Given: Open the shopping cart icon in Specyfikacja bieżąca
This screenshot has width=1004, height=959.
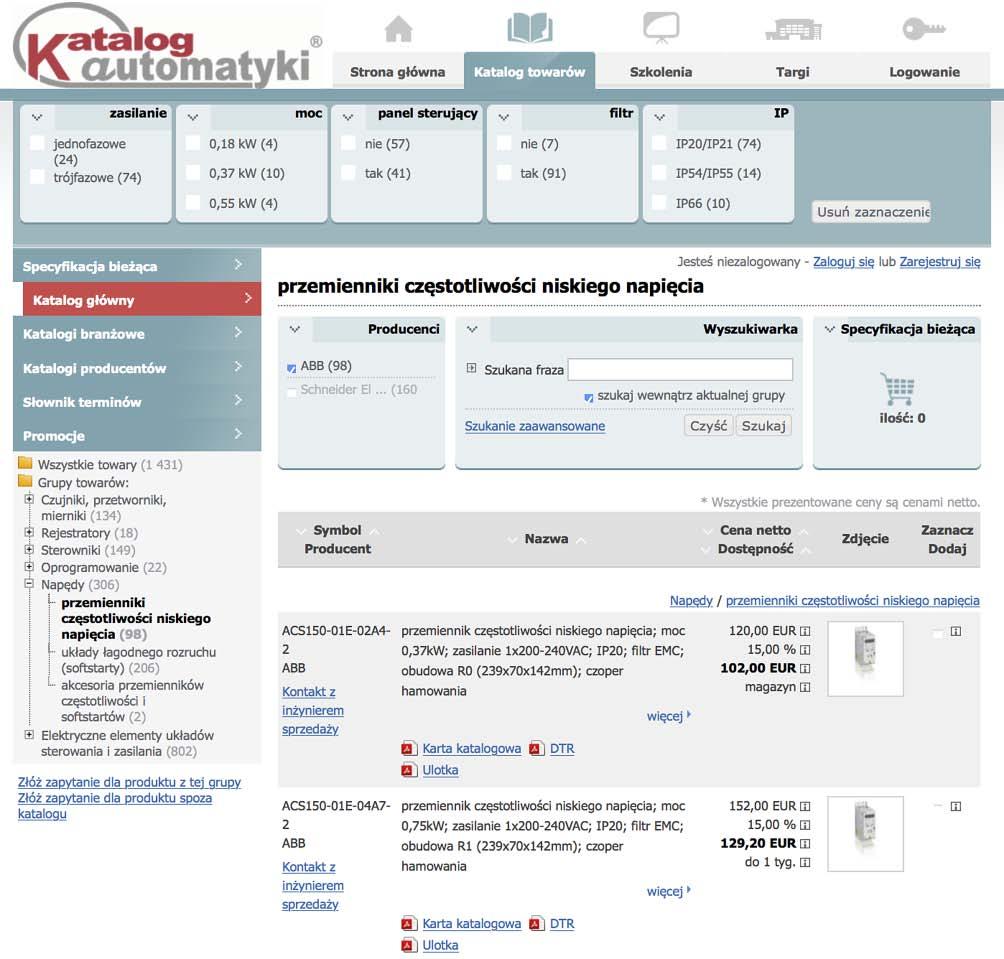Looking at the screenshot, I should tap(898, 388).
